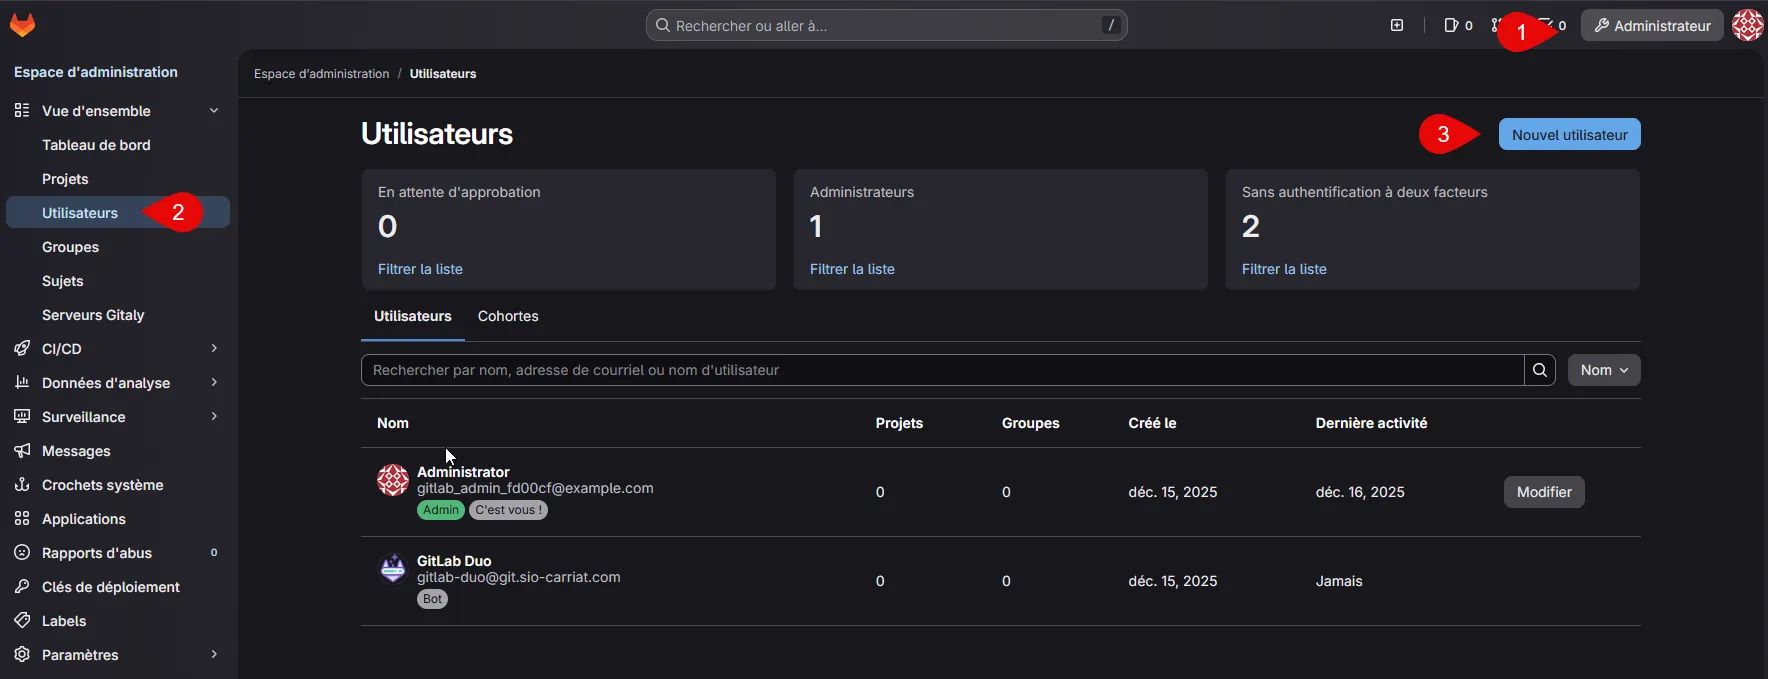Click Modifier for the Administrator user
This screenshot has width=1768, height=679.
coord(1543,492)
